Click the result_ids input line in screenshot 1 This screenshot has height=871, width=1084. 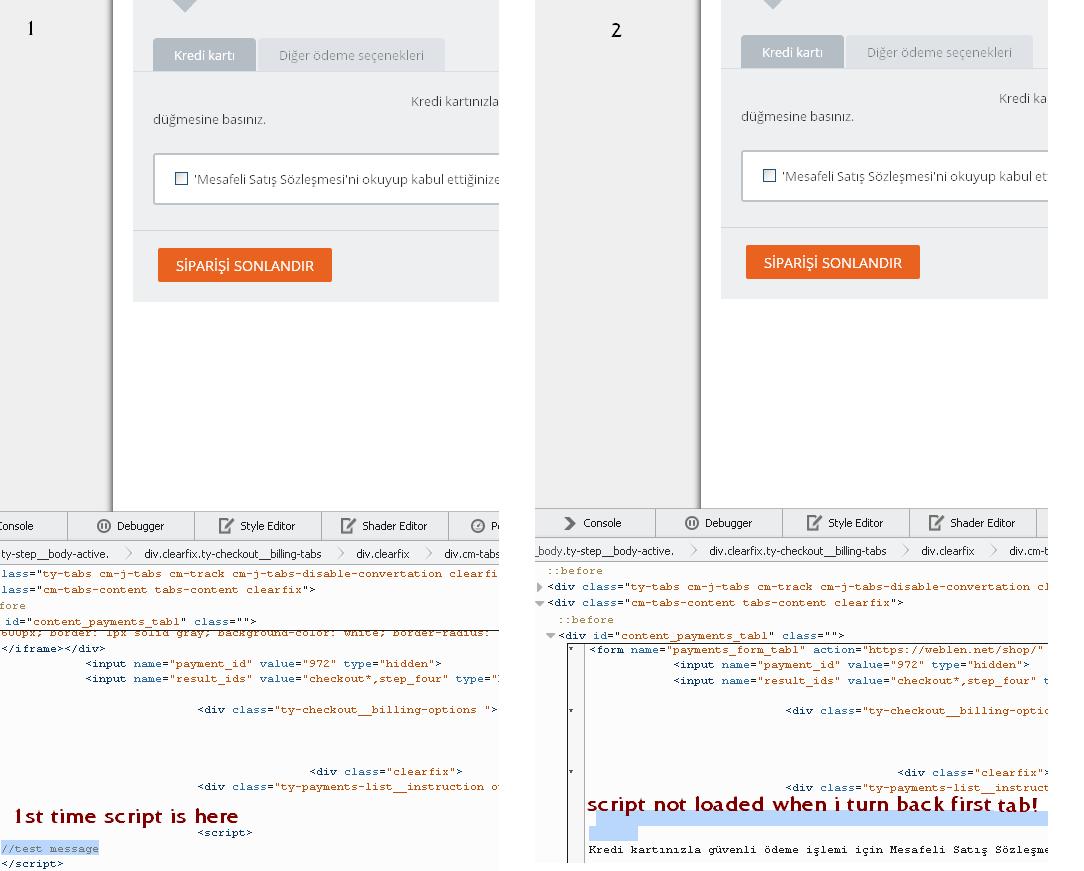point(292,679)
